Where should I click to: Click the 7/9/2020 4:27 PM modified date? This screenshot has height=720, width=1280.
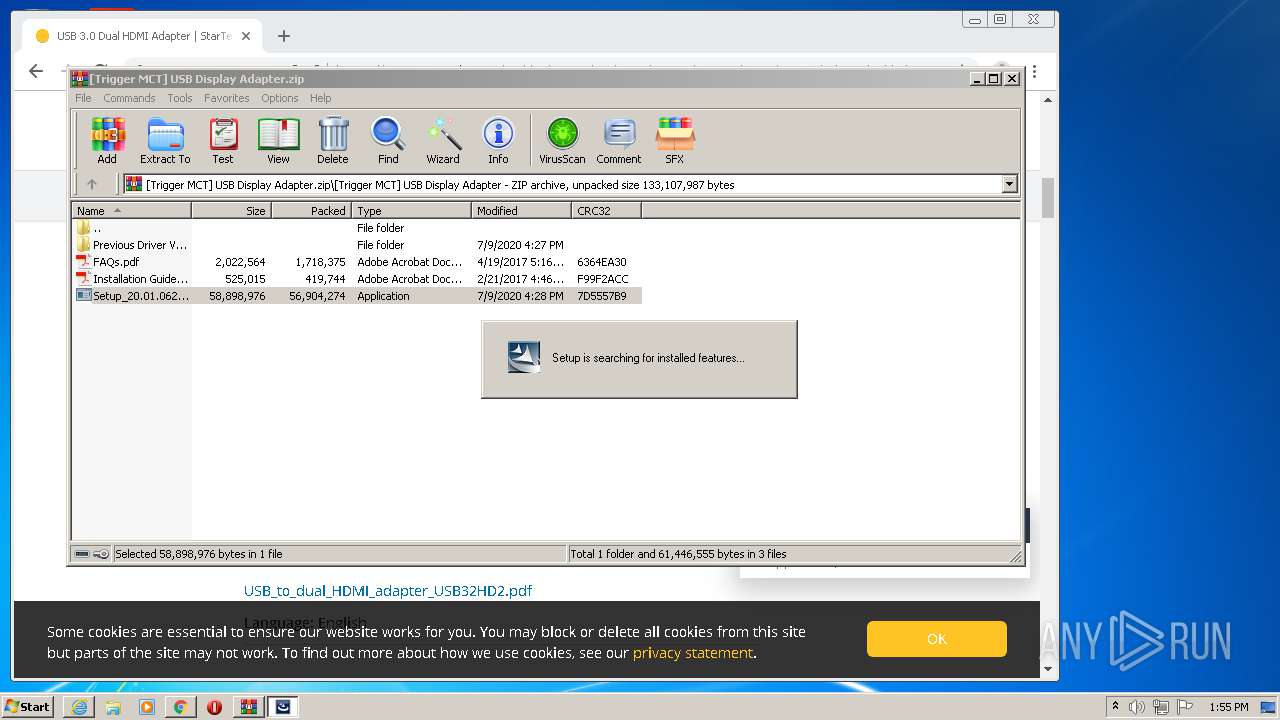(520, 245)
